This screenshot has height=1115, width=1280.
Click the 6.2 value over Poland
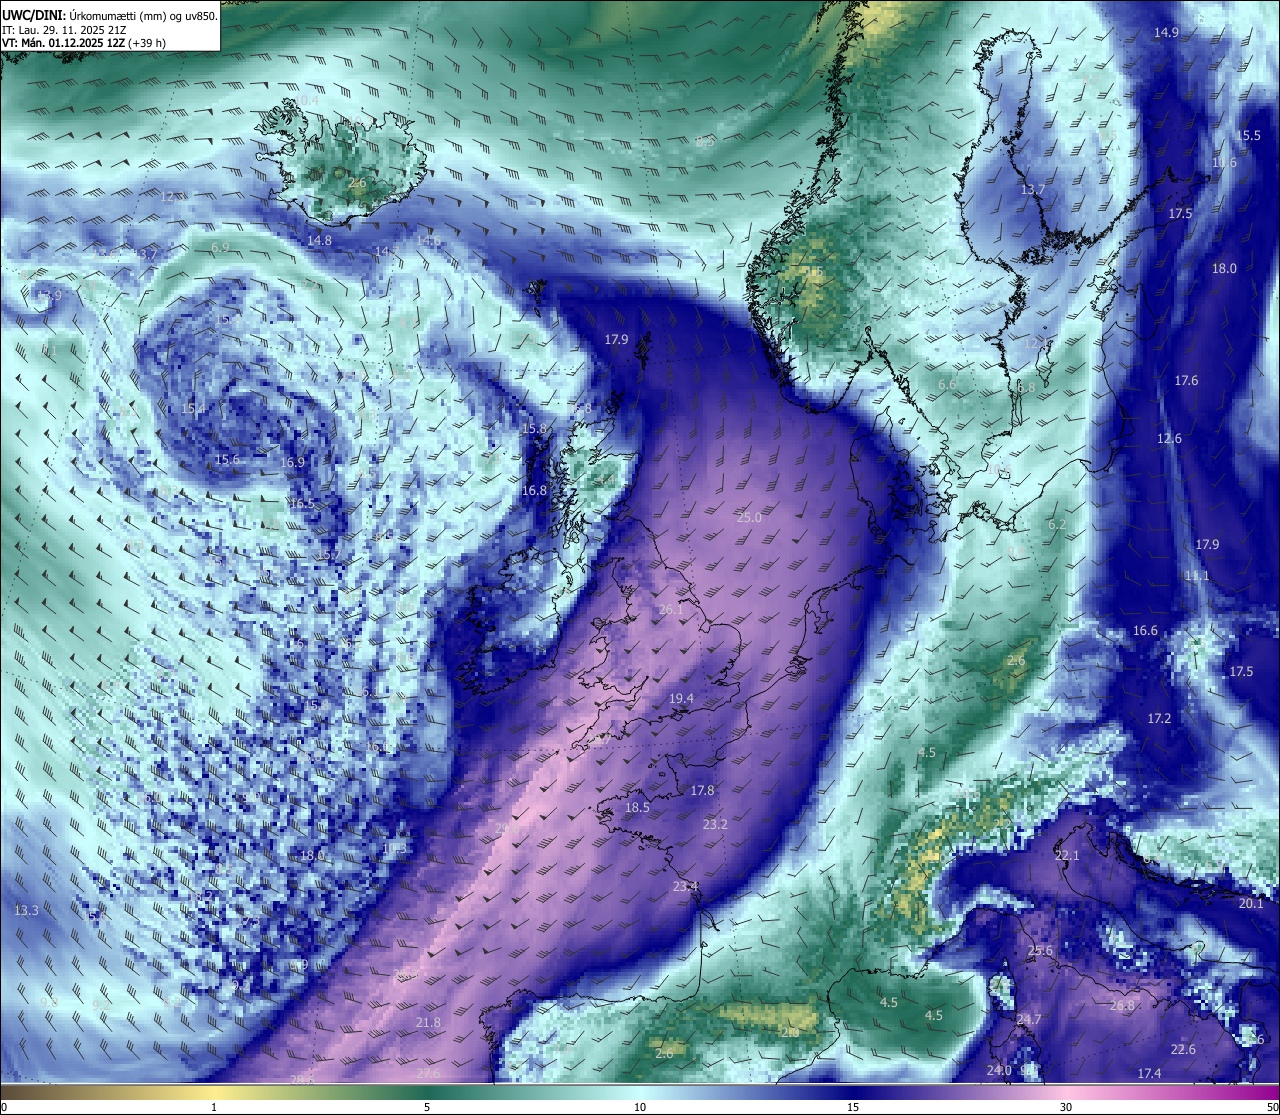tap(1057, 524)
